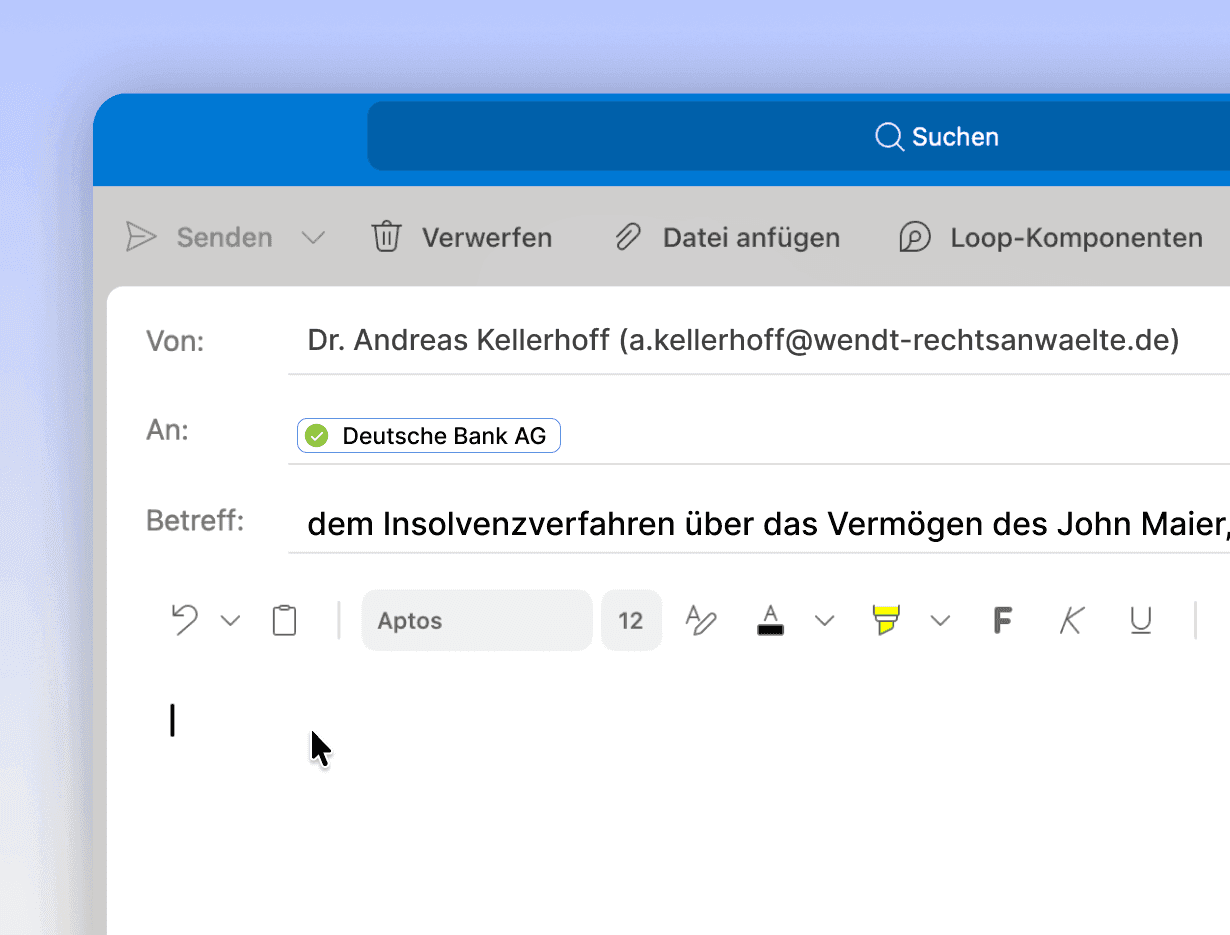Image resolution: width=1230 pixels, height=935 pixels.
Task: Click the green check on Deutsche Bank AG
Action: [x=317, y=435]
